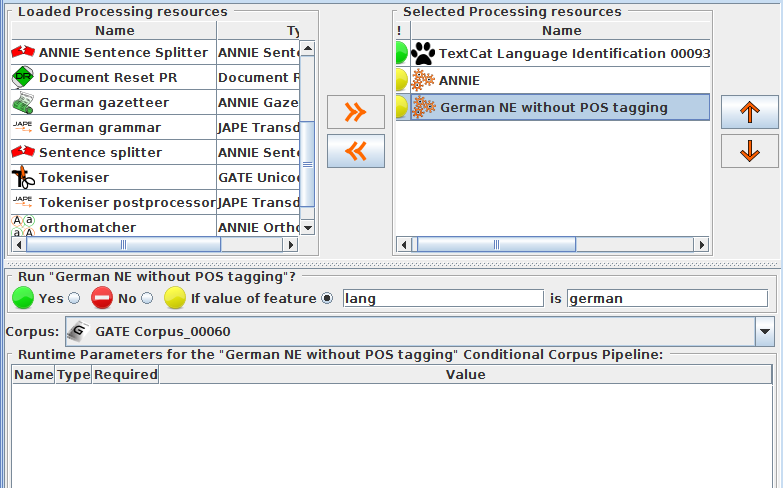Click the German gazetteer icon

click(23, 102)
